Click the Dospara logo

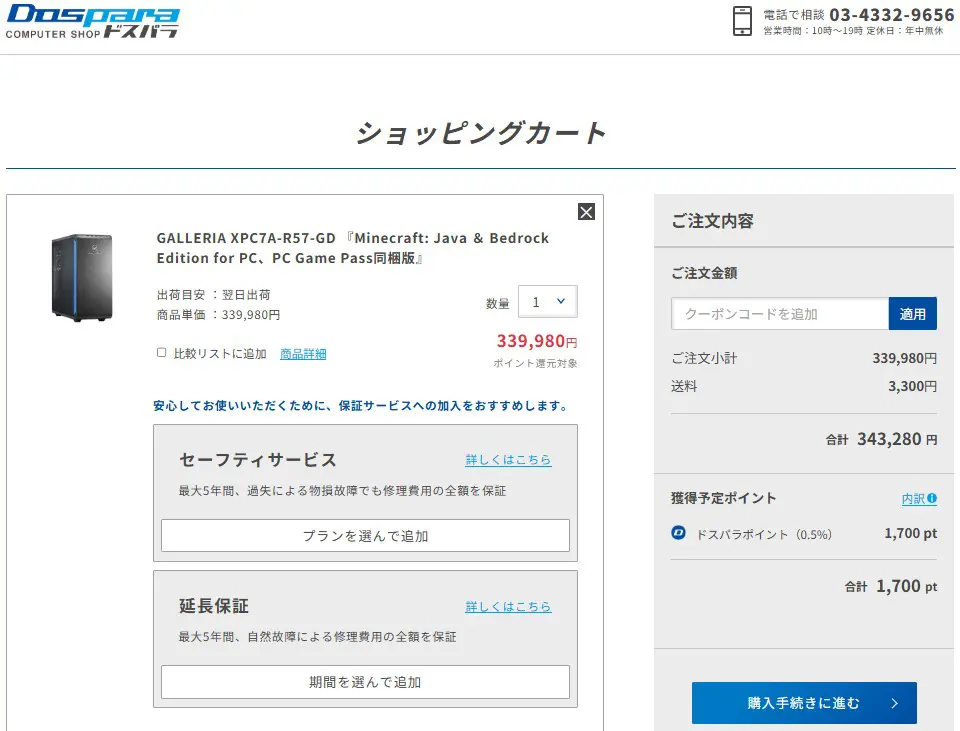click(92, 21)
